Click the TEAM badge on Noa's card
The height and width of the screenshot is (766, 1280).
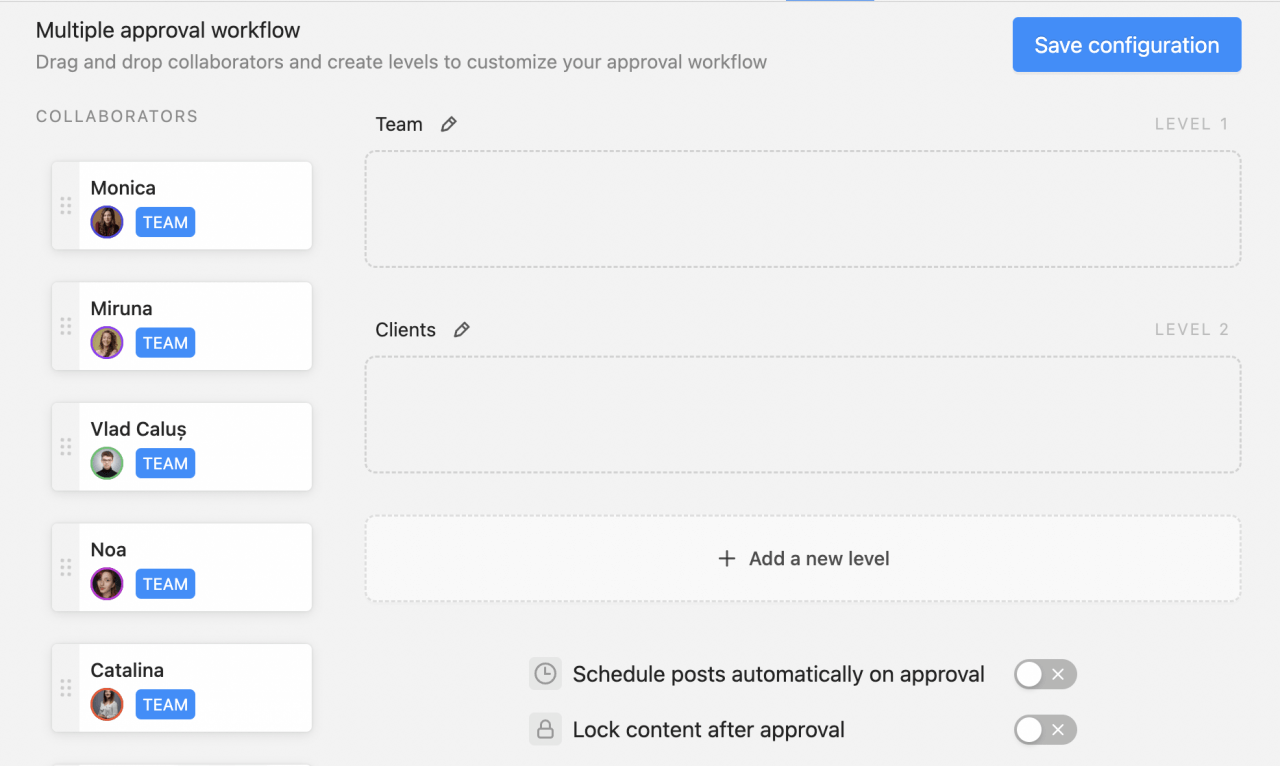[x=165, y=583]
